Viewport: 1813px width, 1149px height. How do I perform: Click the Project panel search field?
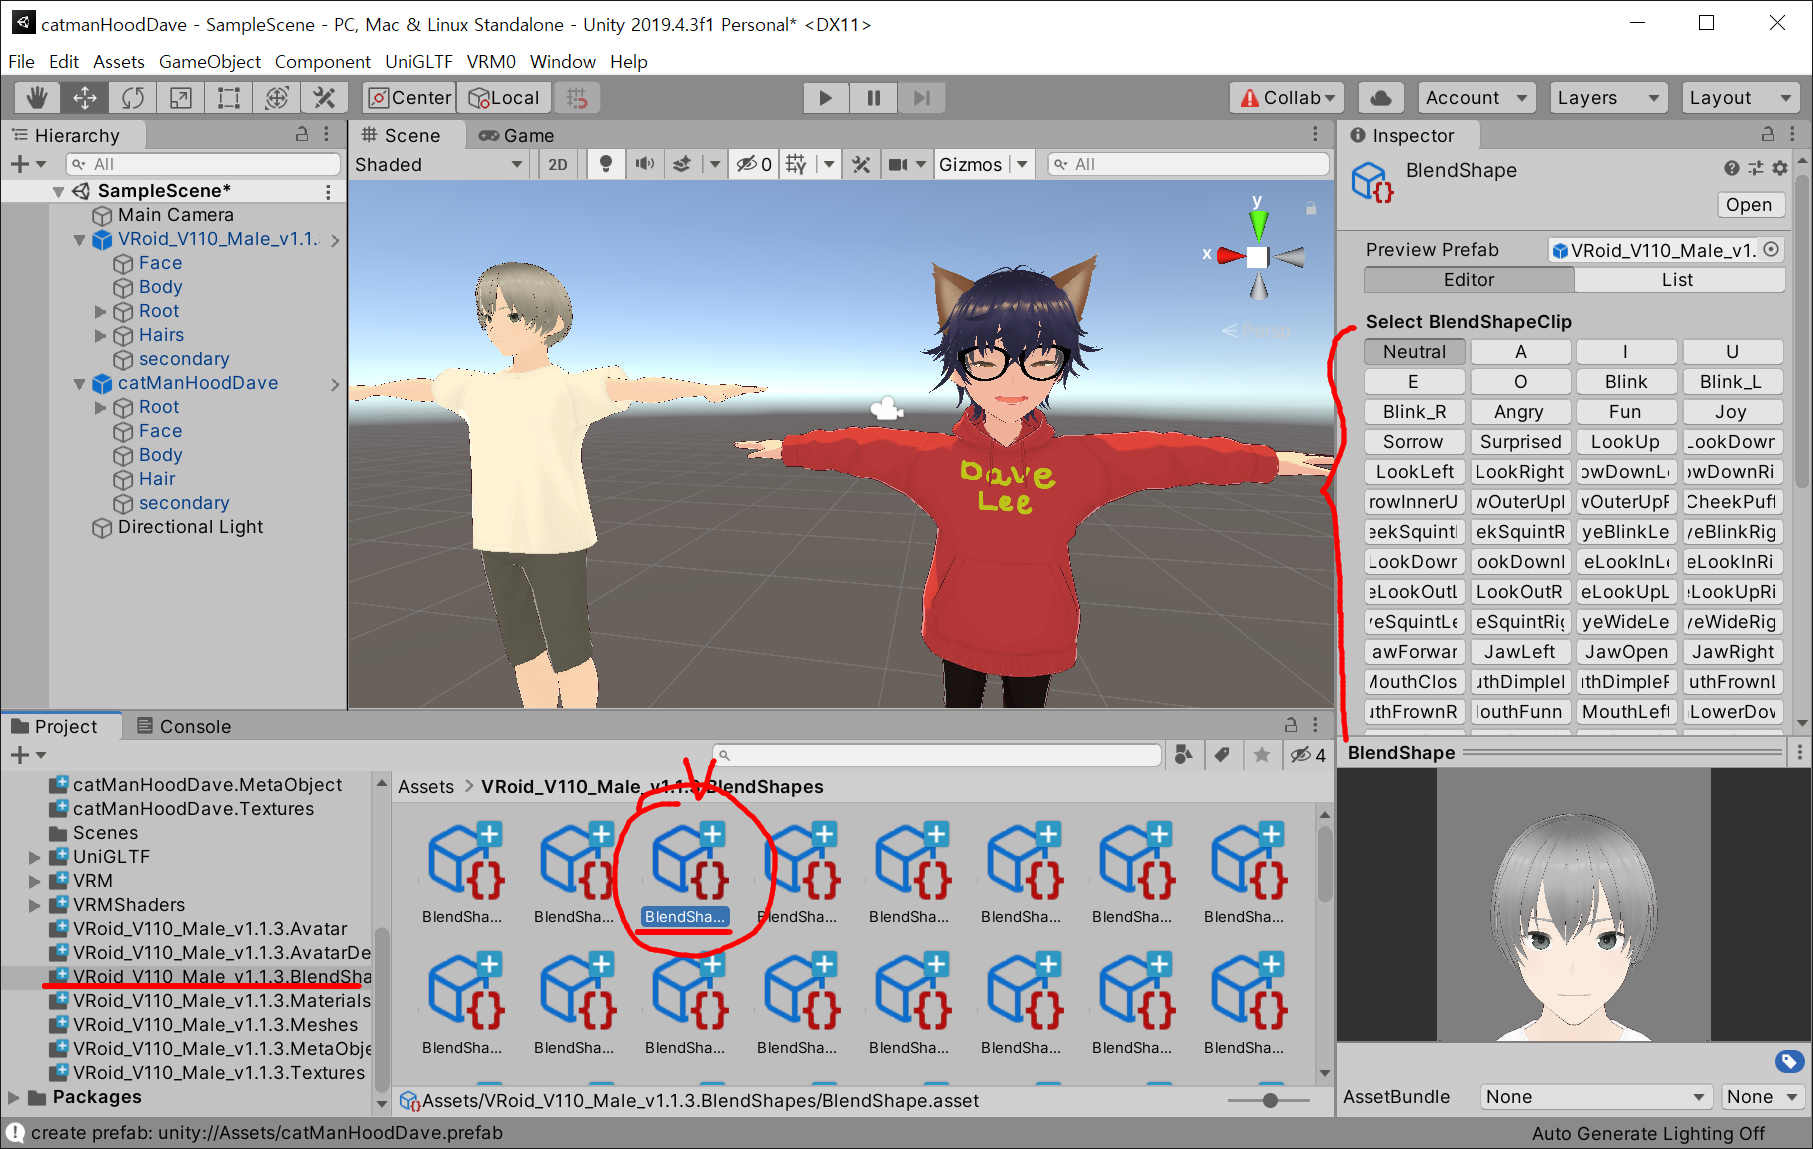937,756
